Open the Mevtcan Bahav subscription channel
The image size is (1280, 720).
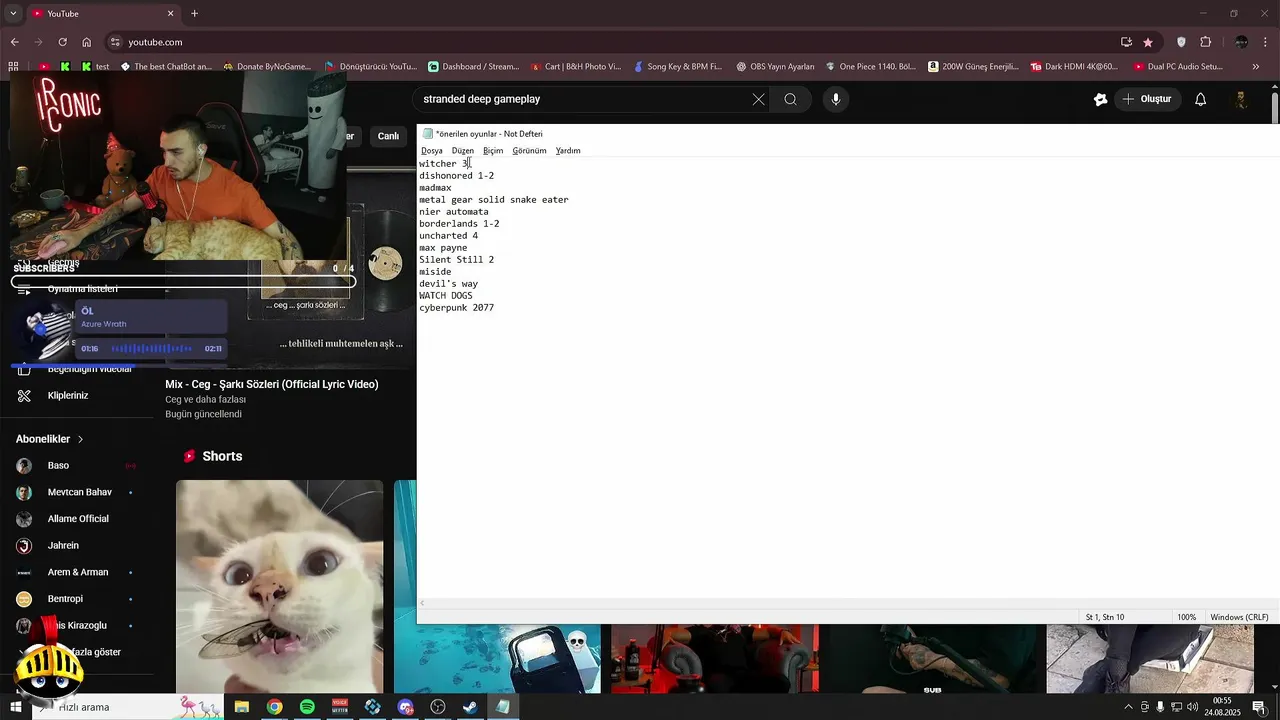click(x=79, y=492)
